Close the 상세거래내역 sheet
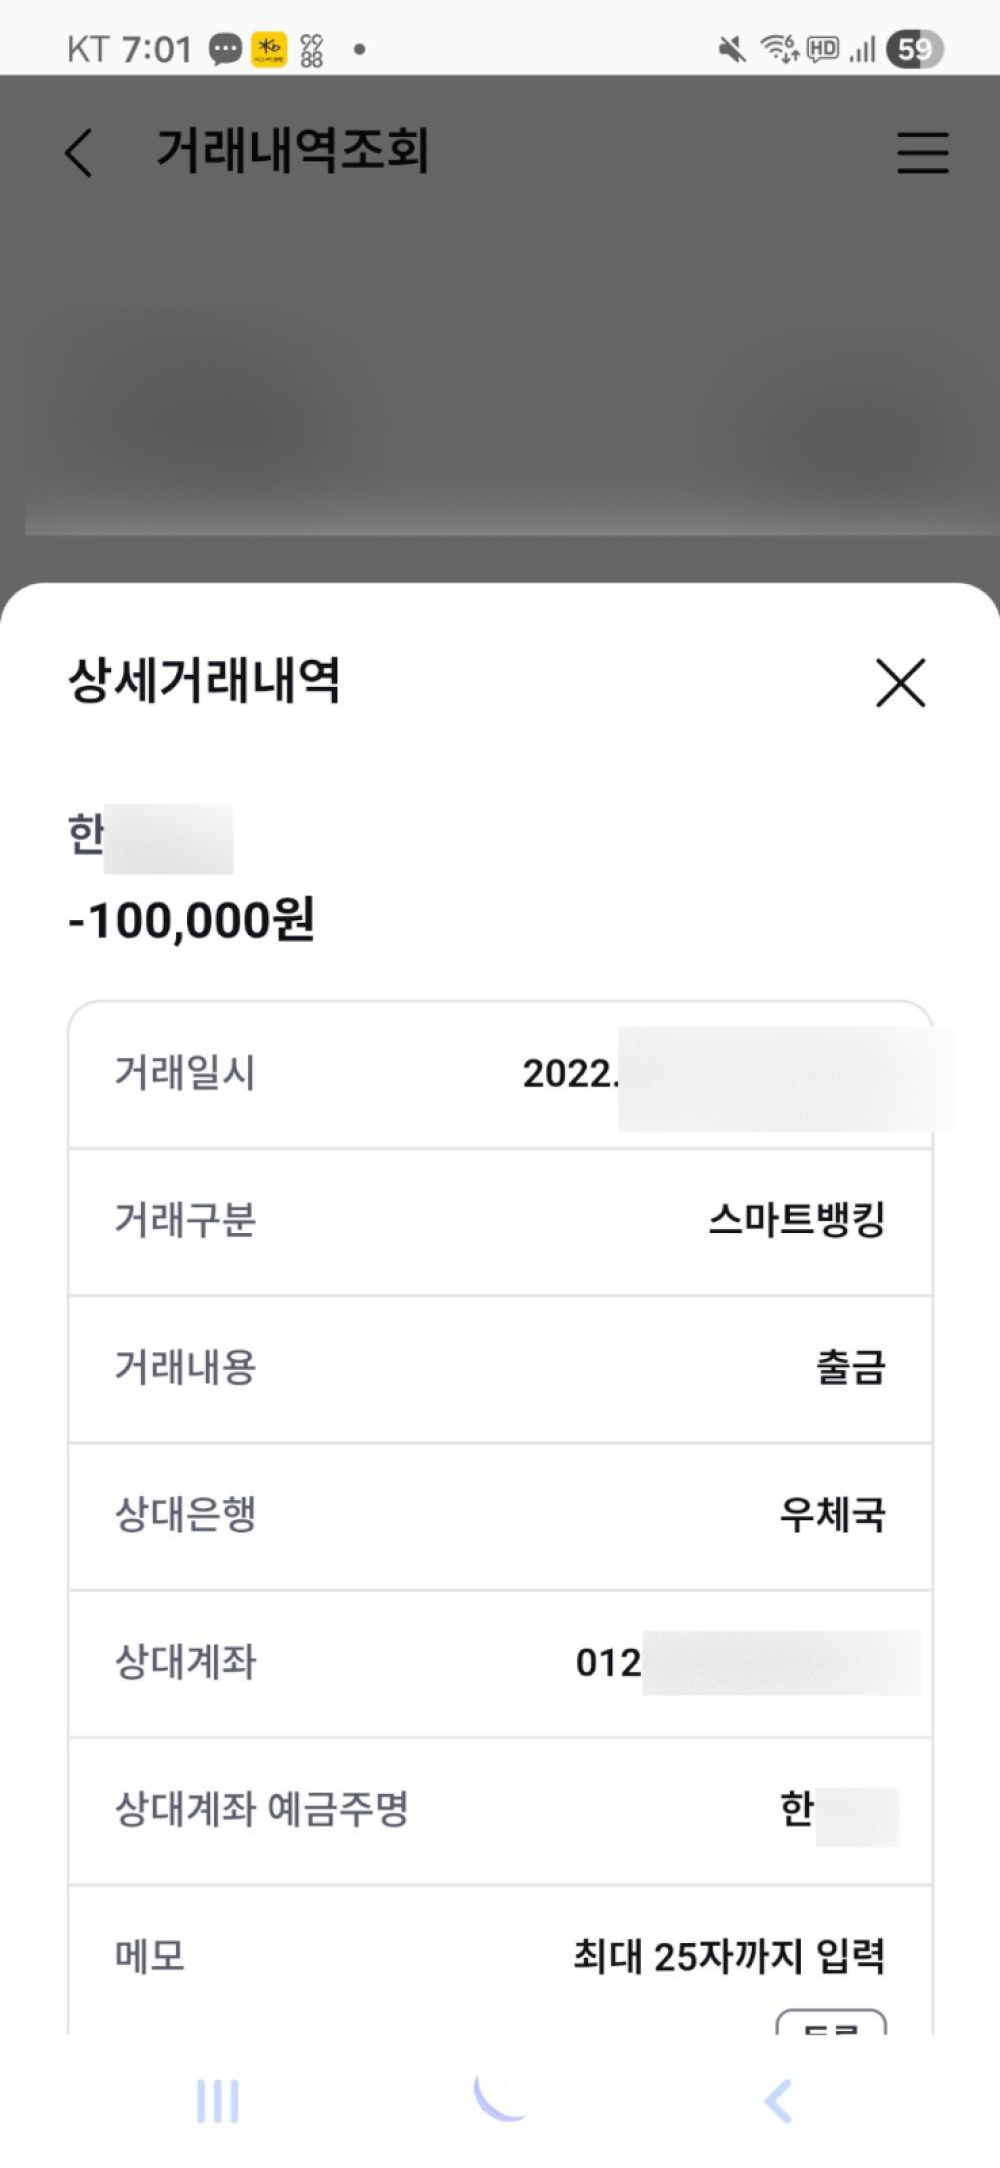This screenshot has height=2168, width=1000. click(x=901, y=683)
